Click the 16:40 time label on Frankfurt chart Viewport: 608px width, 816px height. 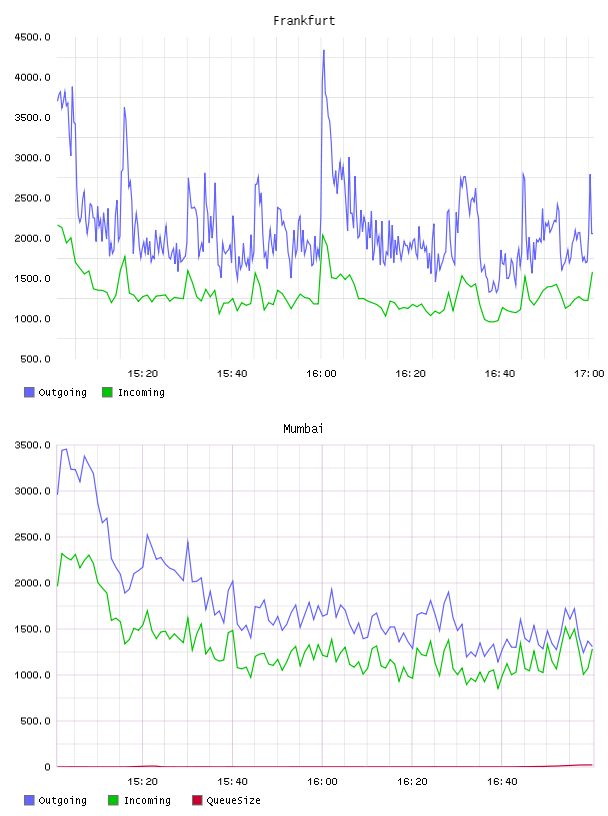click(x=500, y=374)
